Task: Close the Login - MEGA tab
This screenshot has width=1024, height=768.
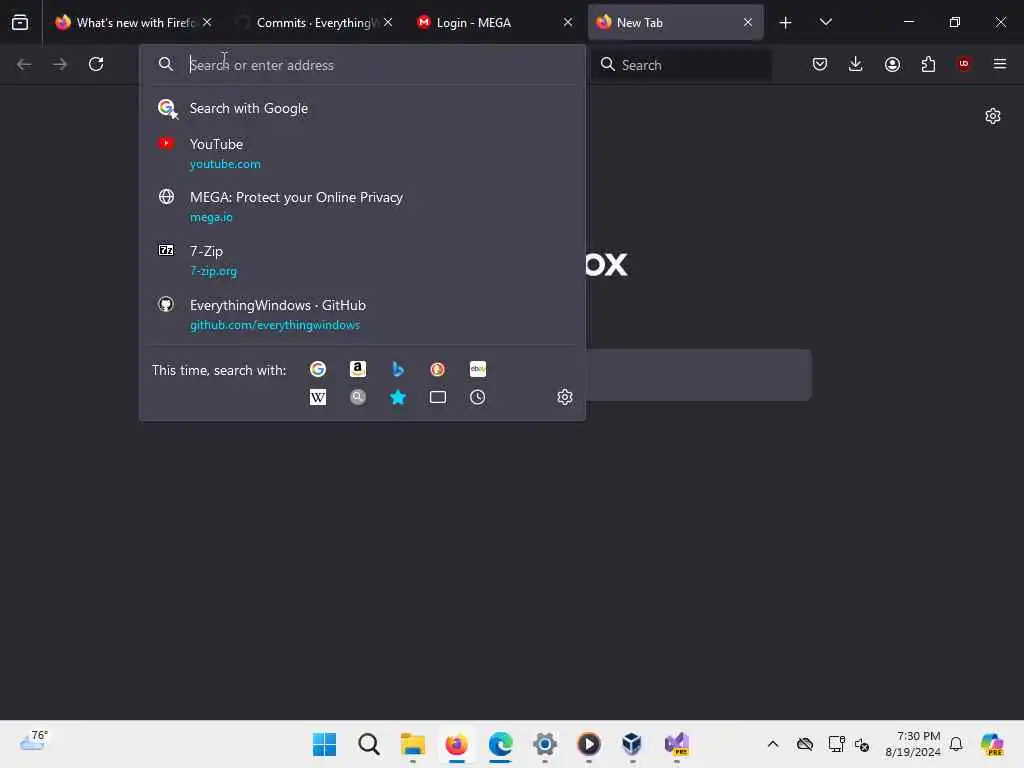Action: (568, 22)
